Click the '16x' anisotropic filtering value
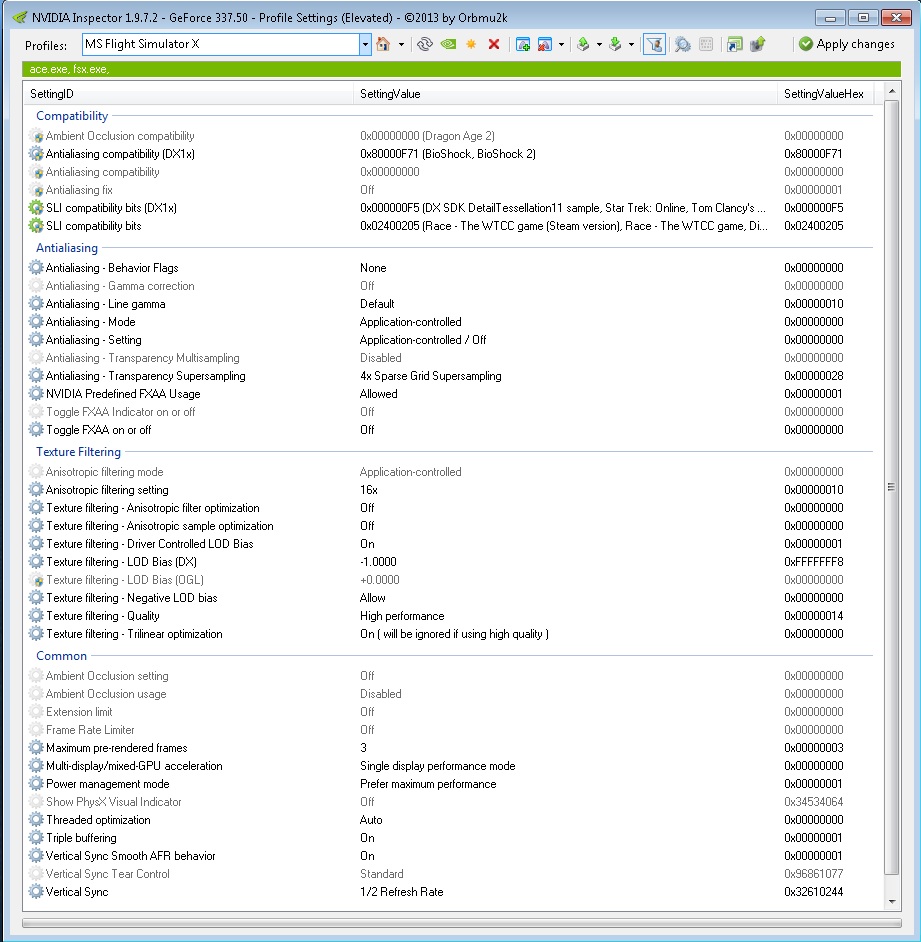Screen dimensions: 921x942 [x=368, y=490]
